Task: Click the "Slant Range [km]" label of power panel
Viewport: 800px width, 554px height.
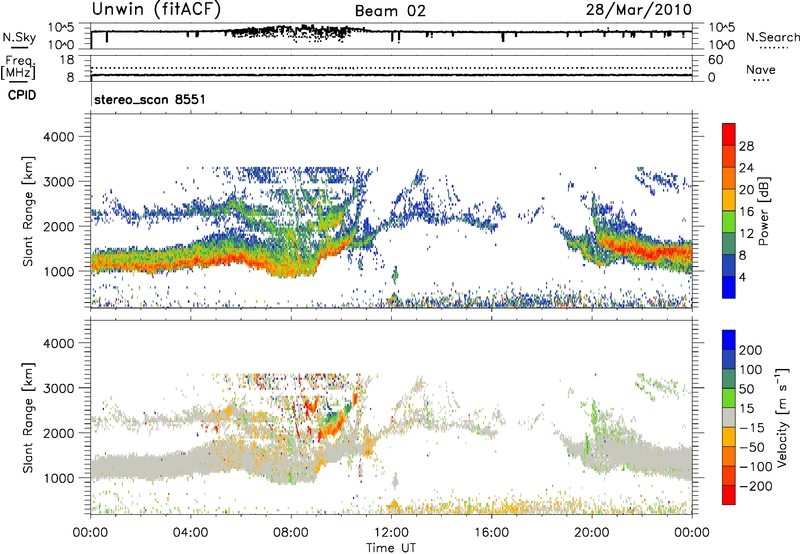Action: pyautogui.click(x=28, y=211)
